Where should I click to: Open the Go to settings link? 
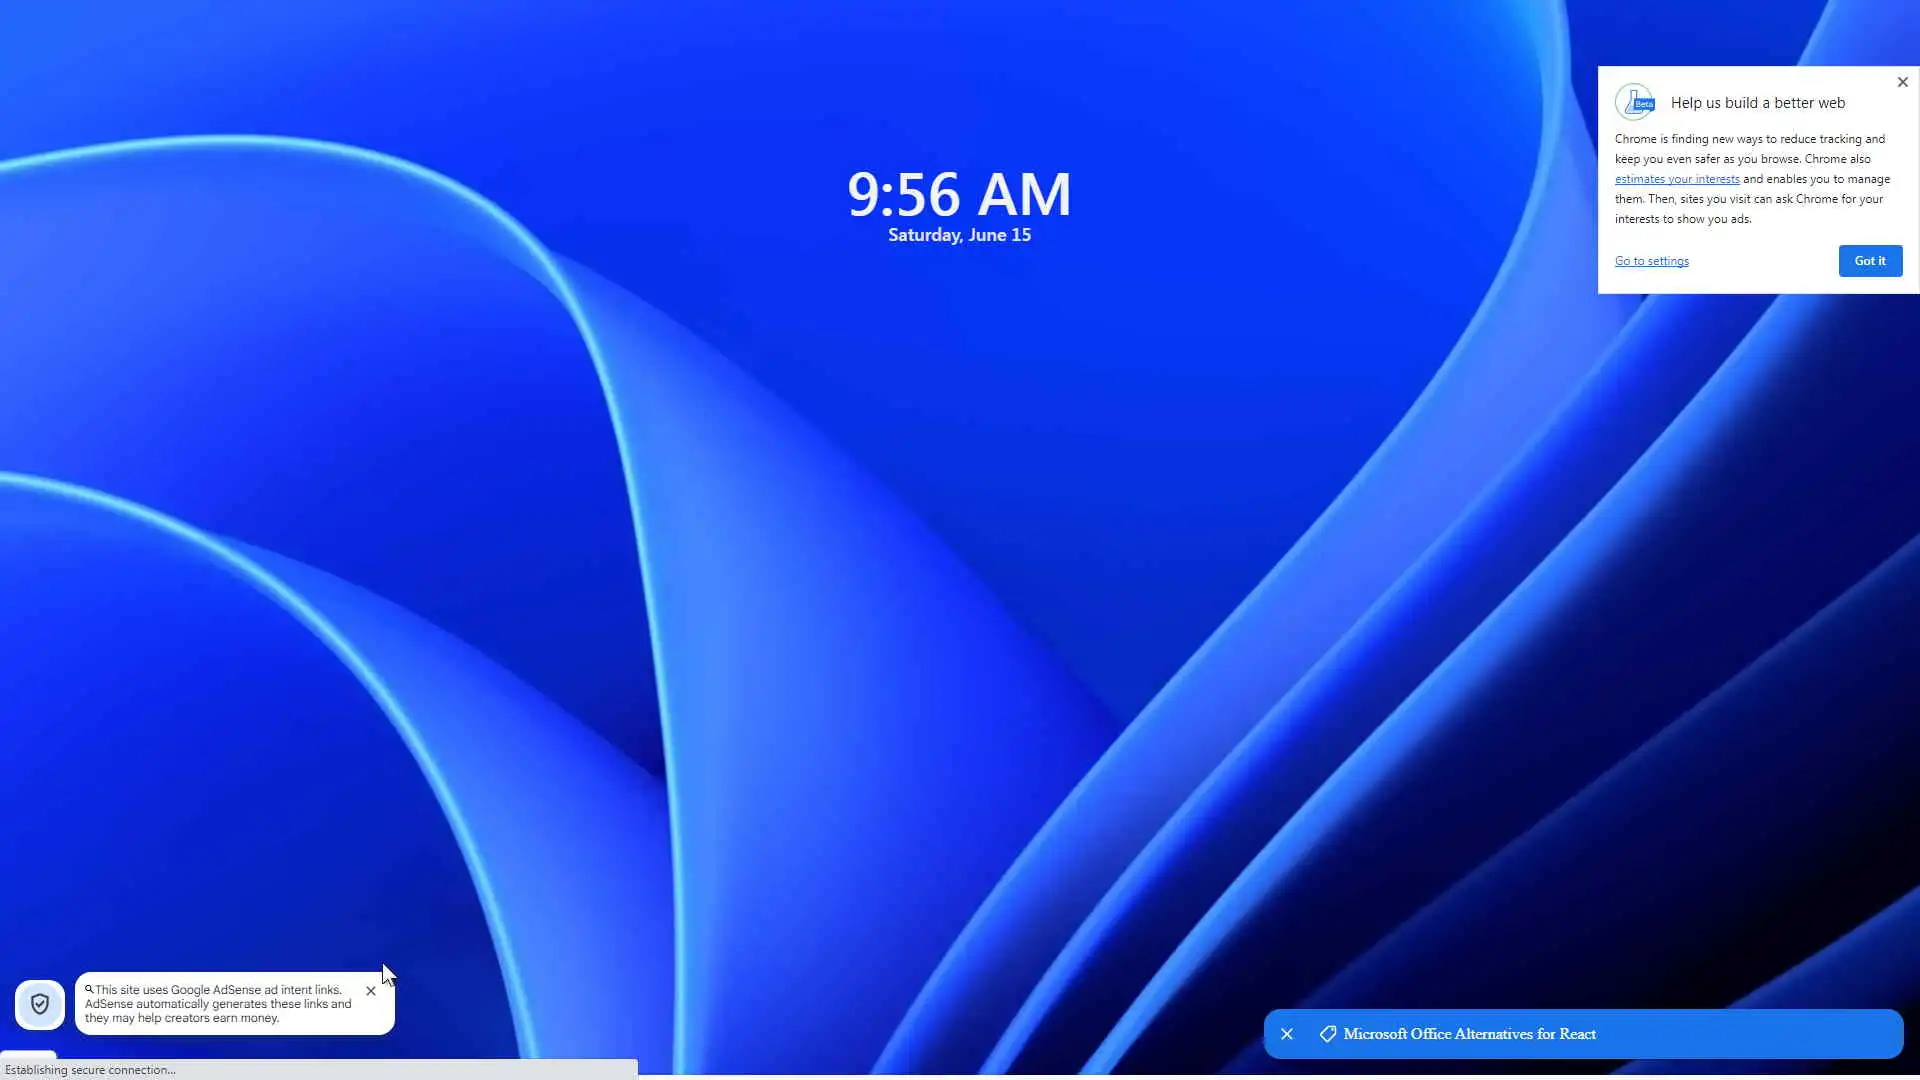1651,261
